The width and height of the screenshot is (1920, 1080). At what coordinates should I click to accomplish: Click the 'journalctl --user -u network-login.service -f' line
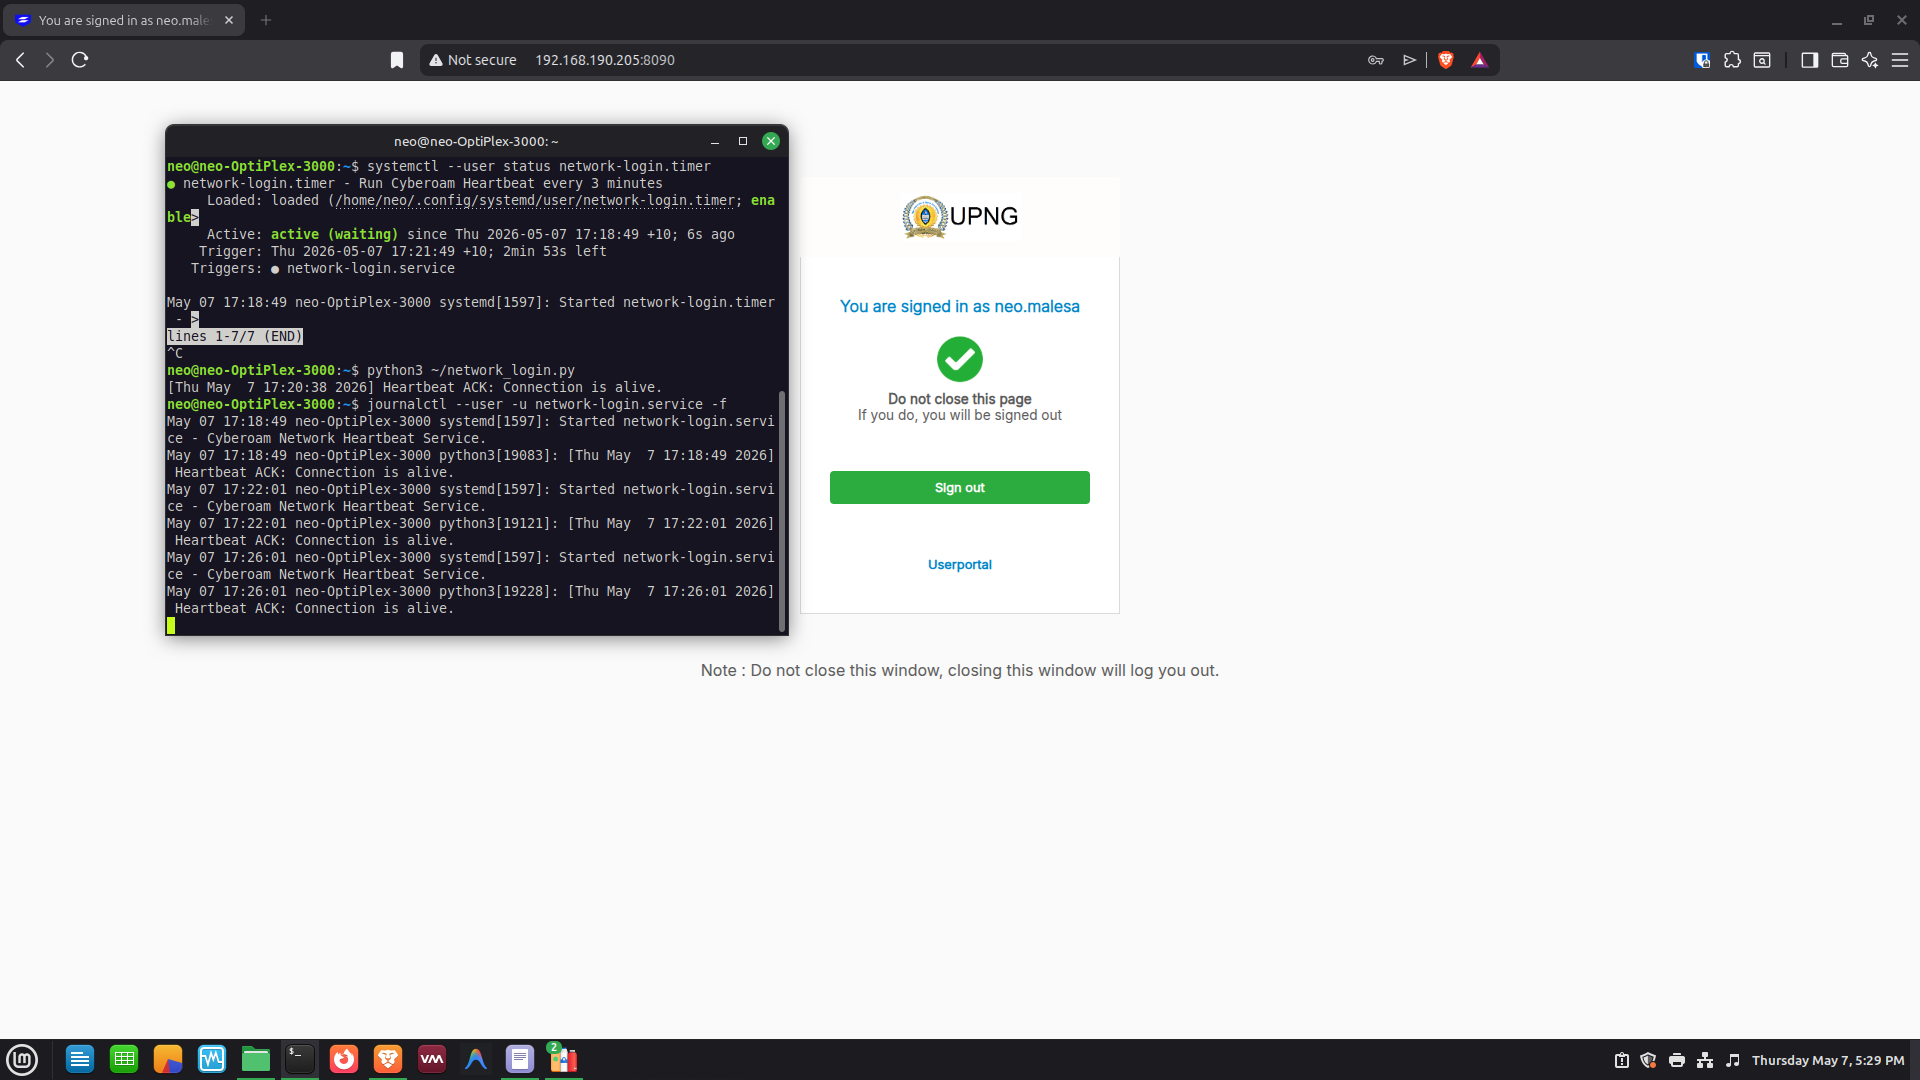[447, 405]
